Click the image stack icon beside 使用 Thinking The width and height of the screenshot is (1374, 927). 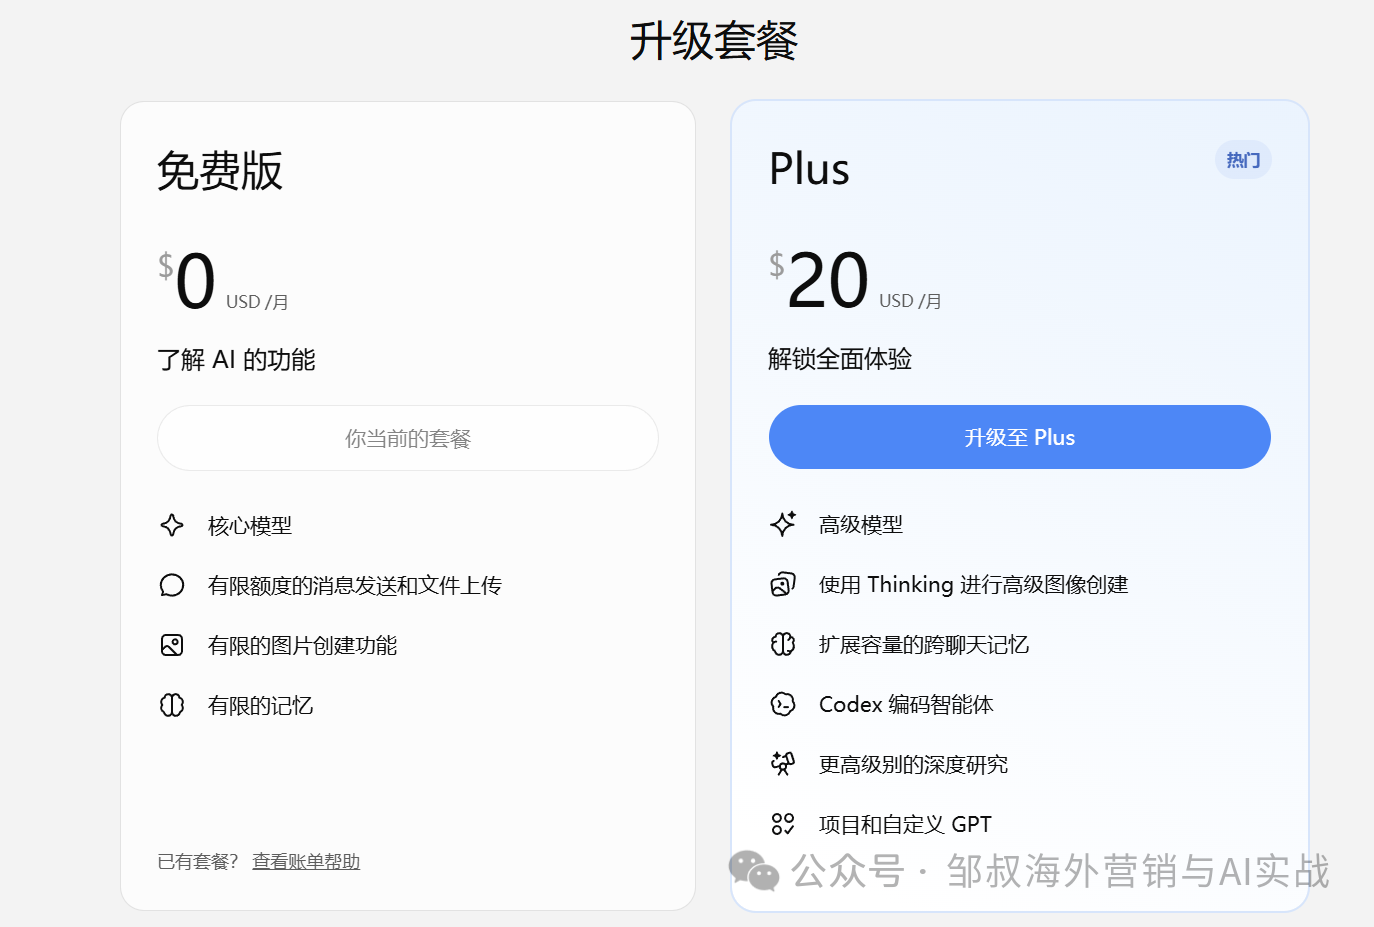point(783,584)
